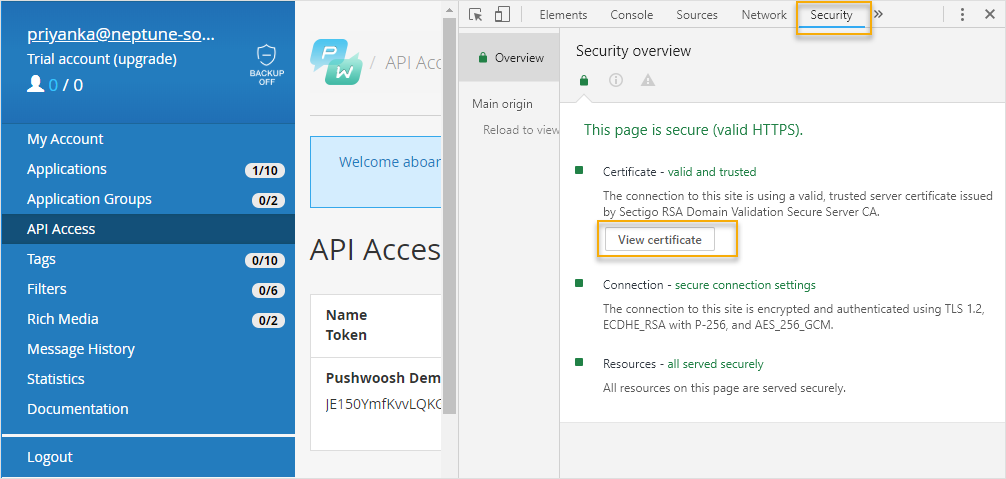Select API Access in sidebar

click(148, 229)
